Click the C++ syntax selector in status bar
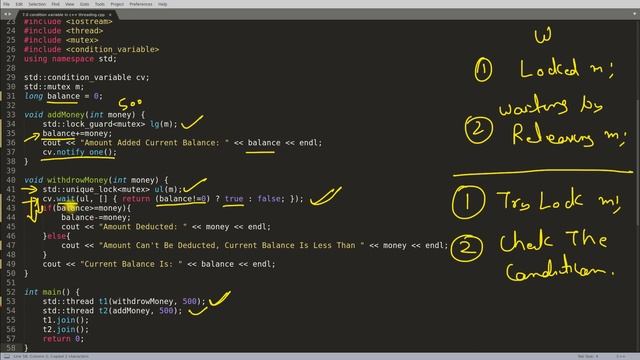640x360 pixels. tap(620, 356)
